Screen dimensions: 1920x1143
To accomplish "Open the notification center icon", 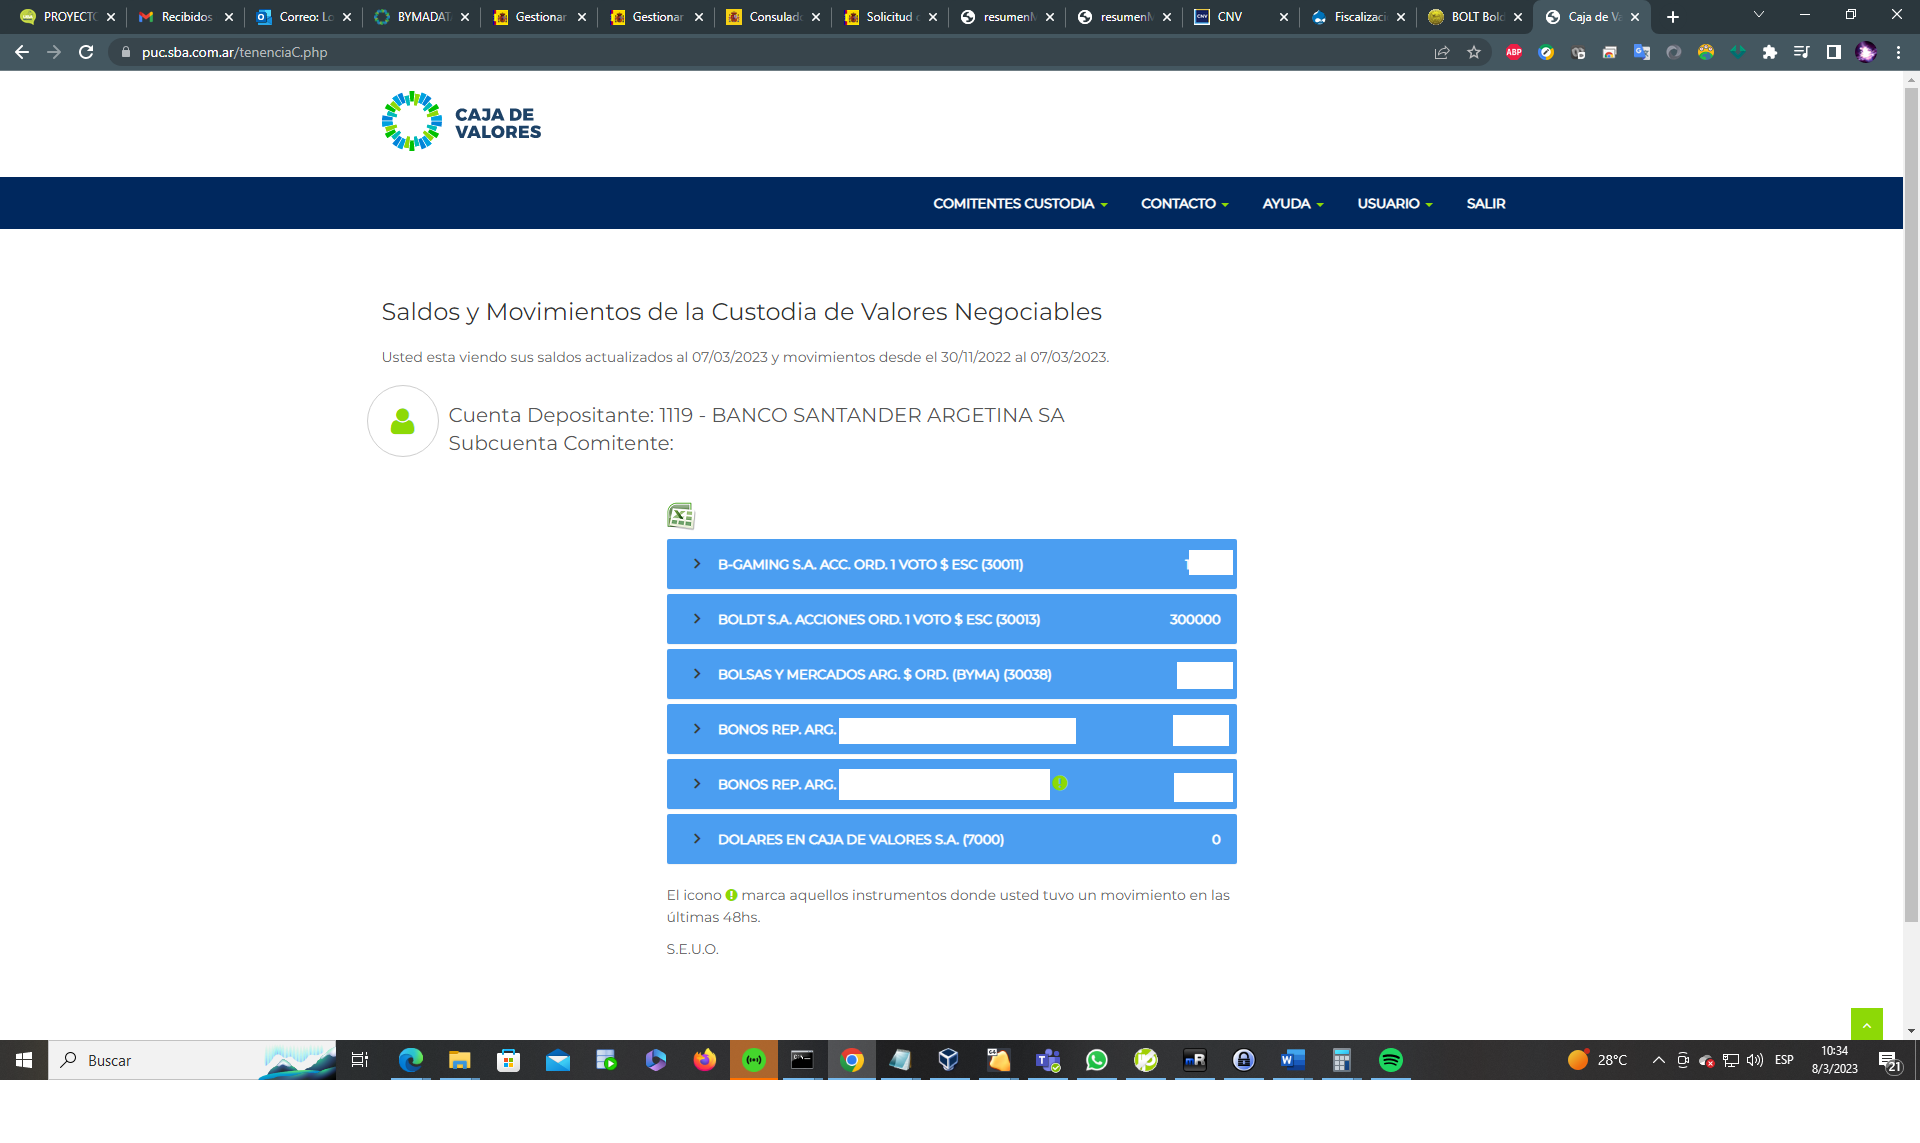I will click(1888, 1061).
